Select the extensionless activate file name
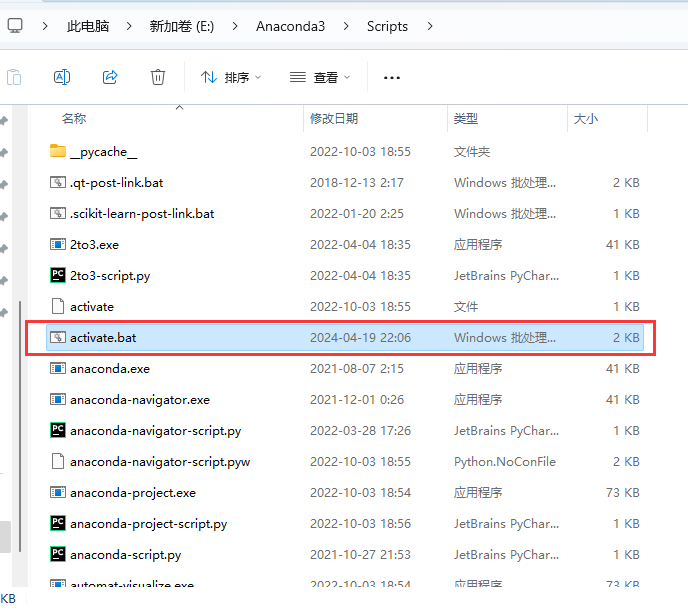The image size is (688, 608). 92,307
